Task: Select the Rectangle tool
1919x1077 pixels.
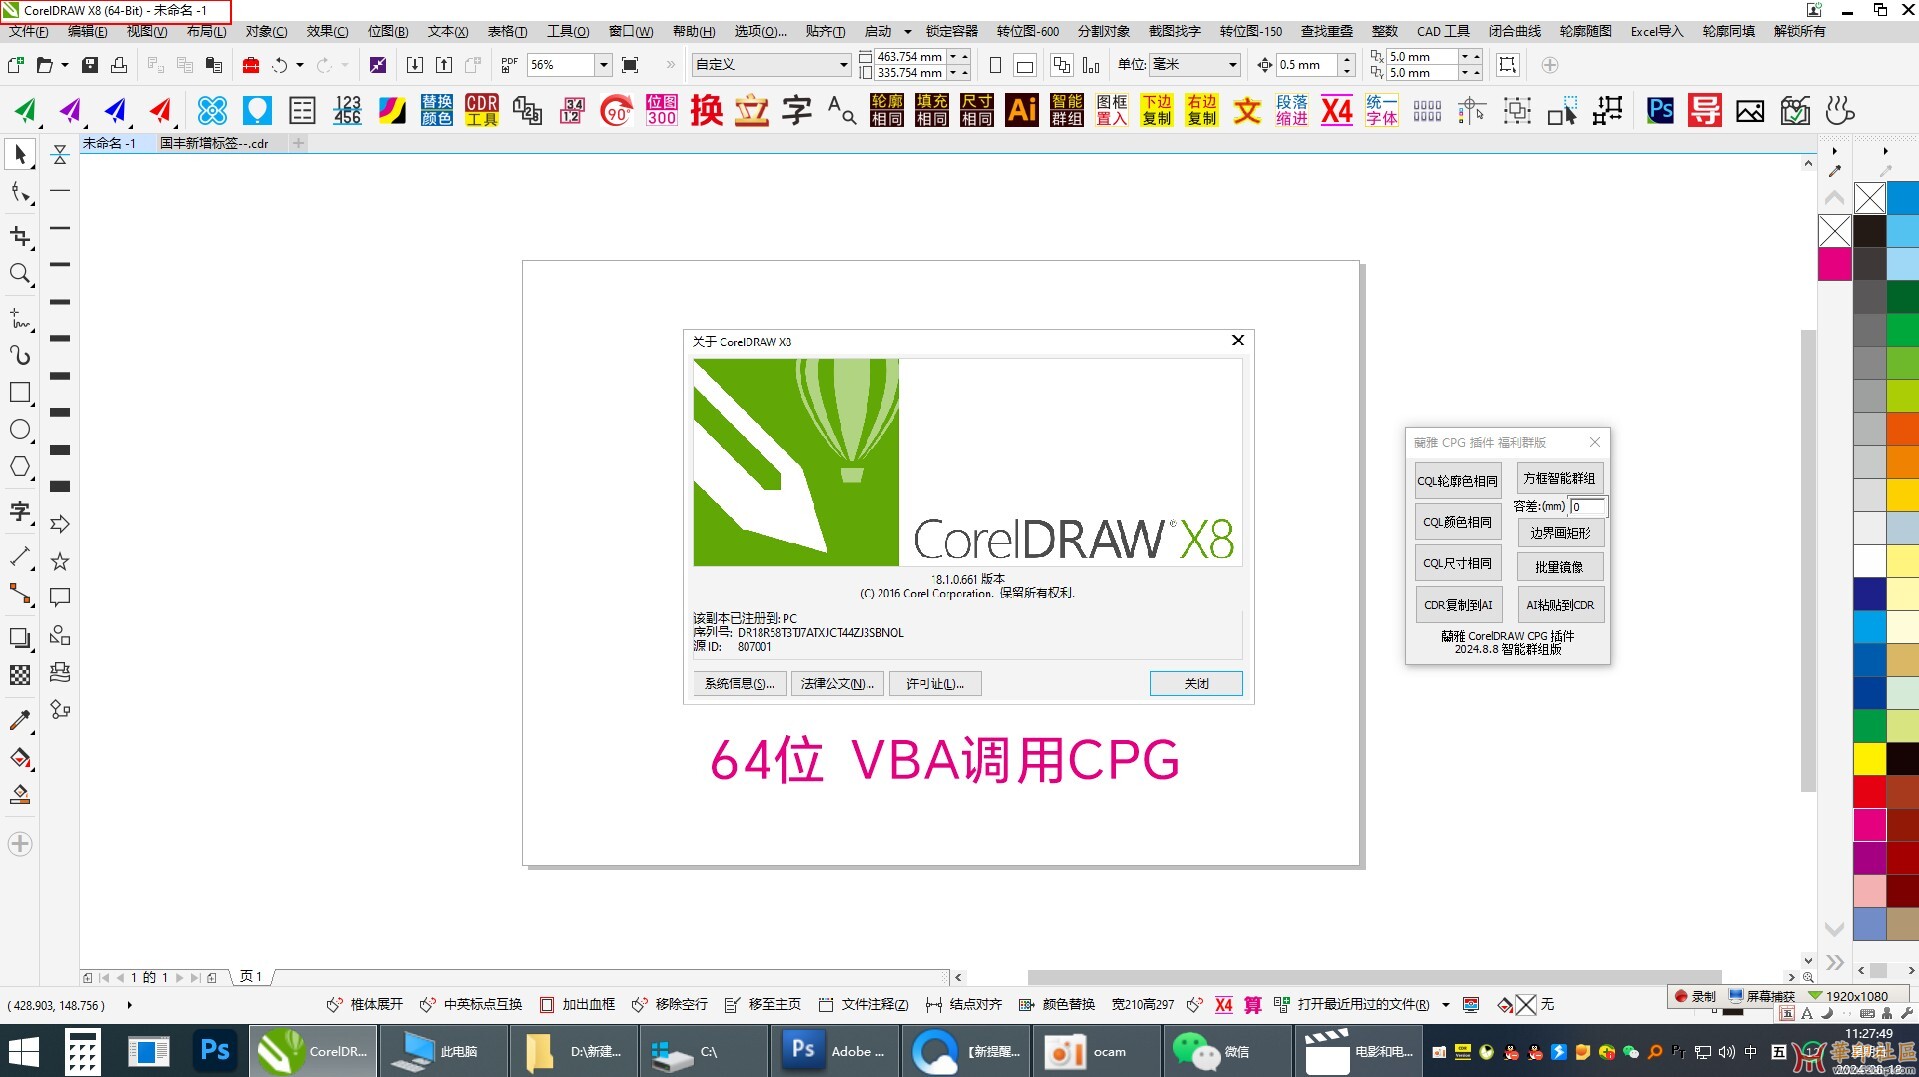Action: tap(20, 392)
